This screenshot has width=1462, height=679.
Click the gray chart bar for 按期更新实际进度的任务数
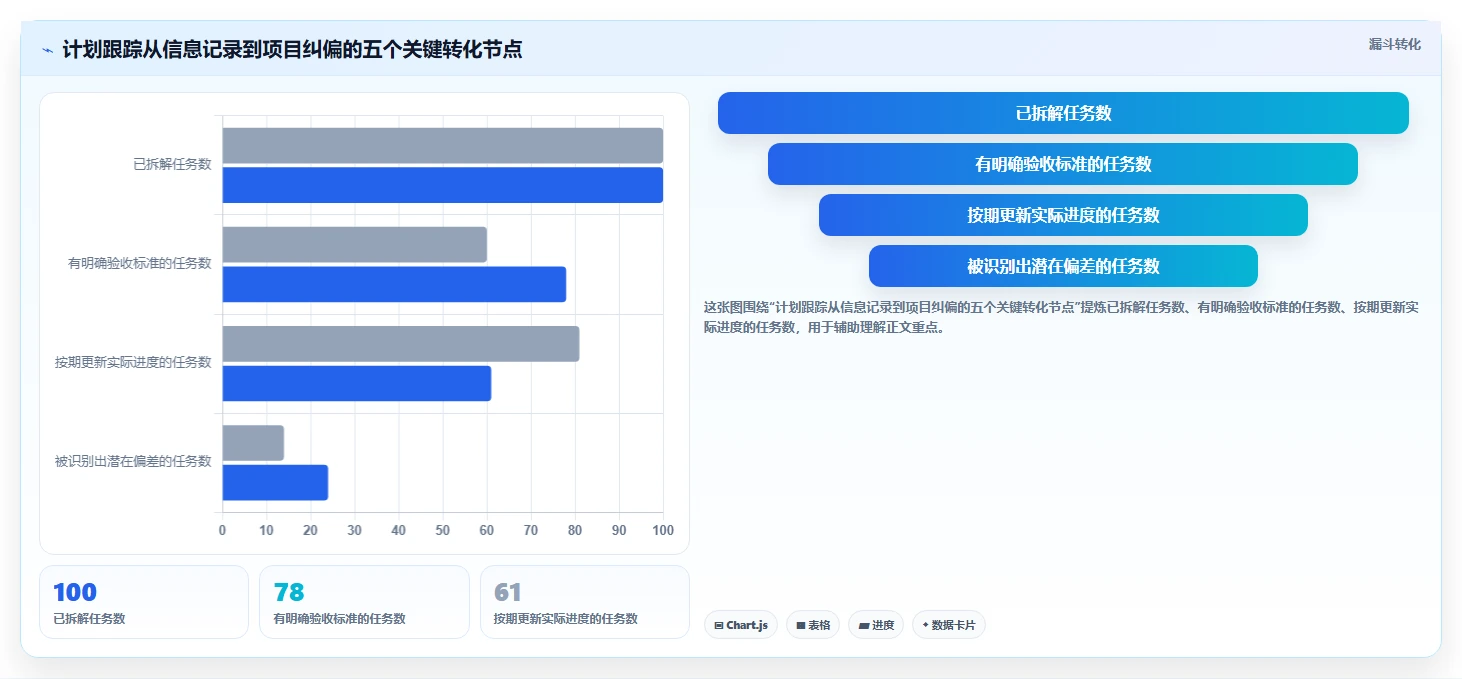tap(400, 343)
